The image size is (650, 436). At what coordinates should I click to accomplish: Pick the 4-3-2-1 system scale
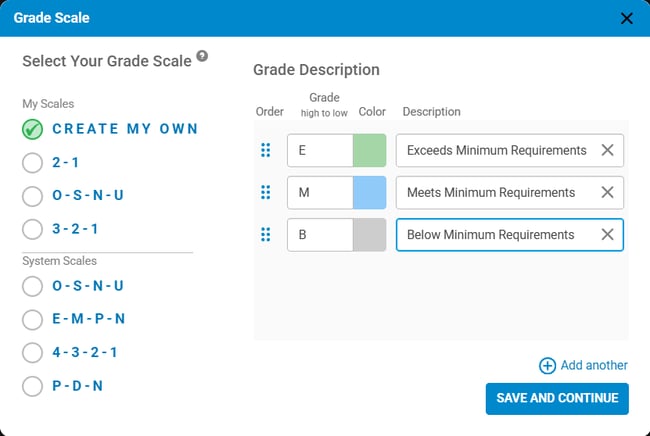coord(32,352)
